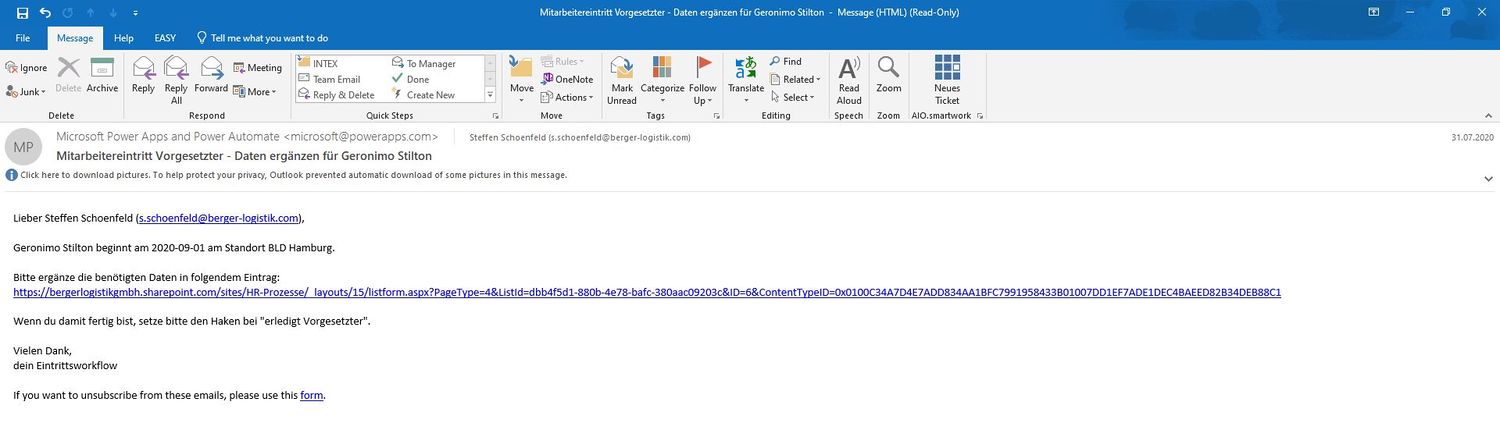This screenshot has width=1500, height=423.
Task: Expand the message header with chevron
Action: [x=1488, y=178]
